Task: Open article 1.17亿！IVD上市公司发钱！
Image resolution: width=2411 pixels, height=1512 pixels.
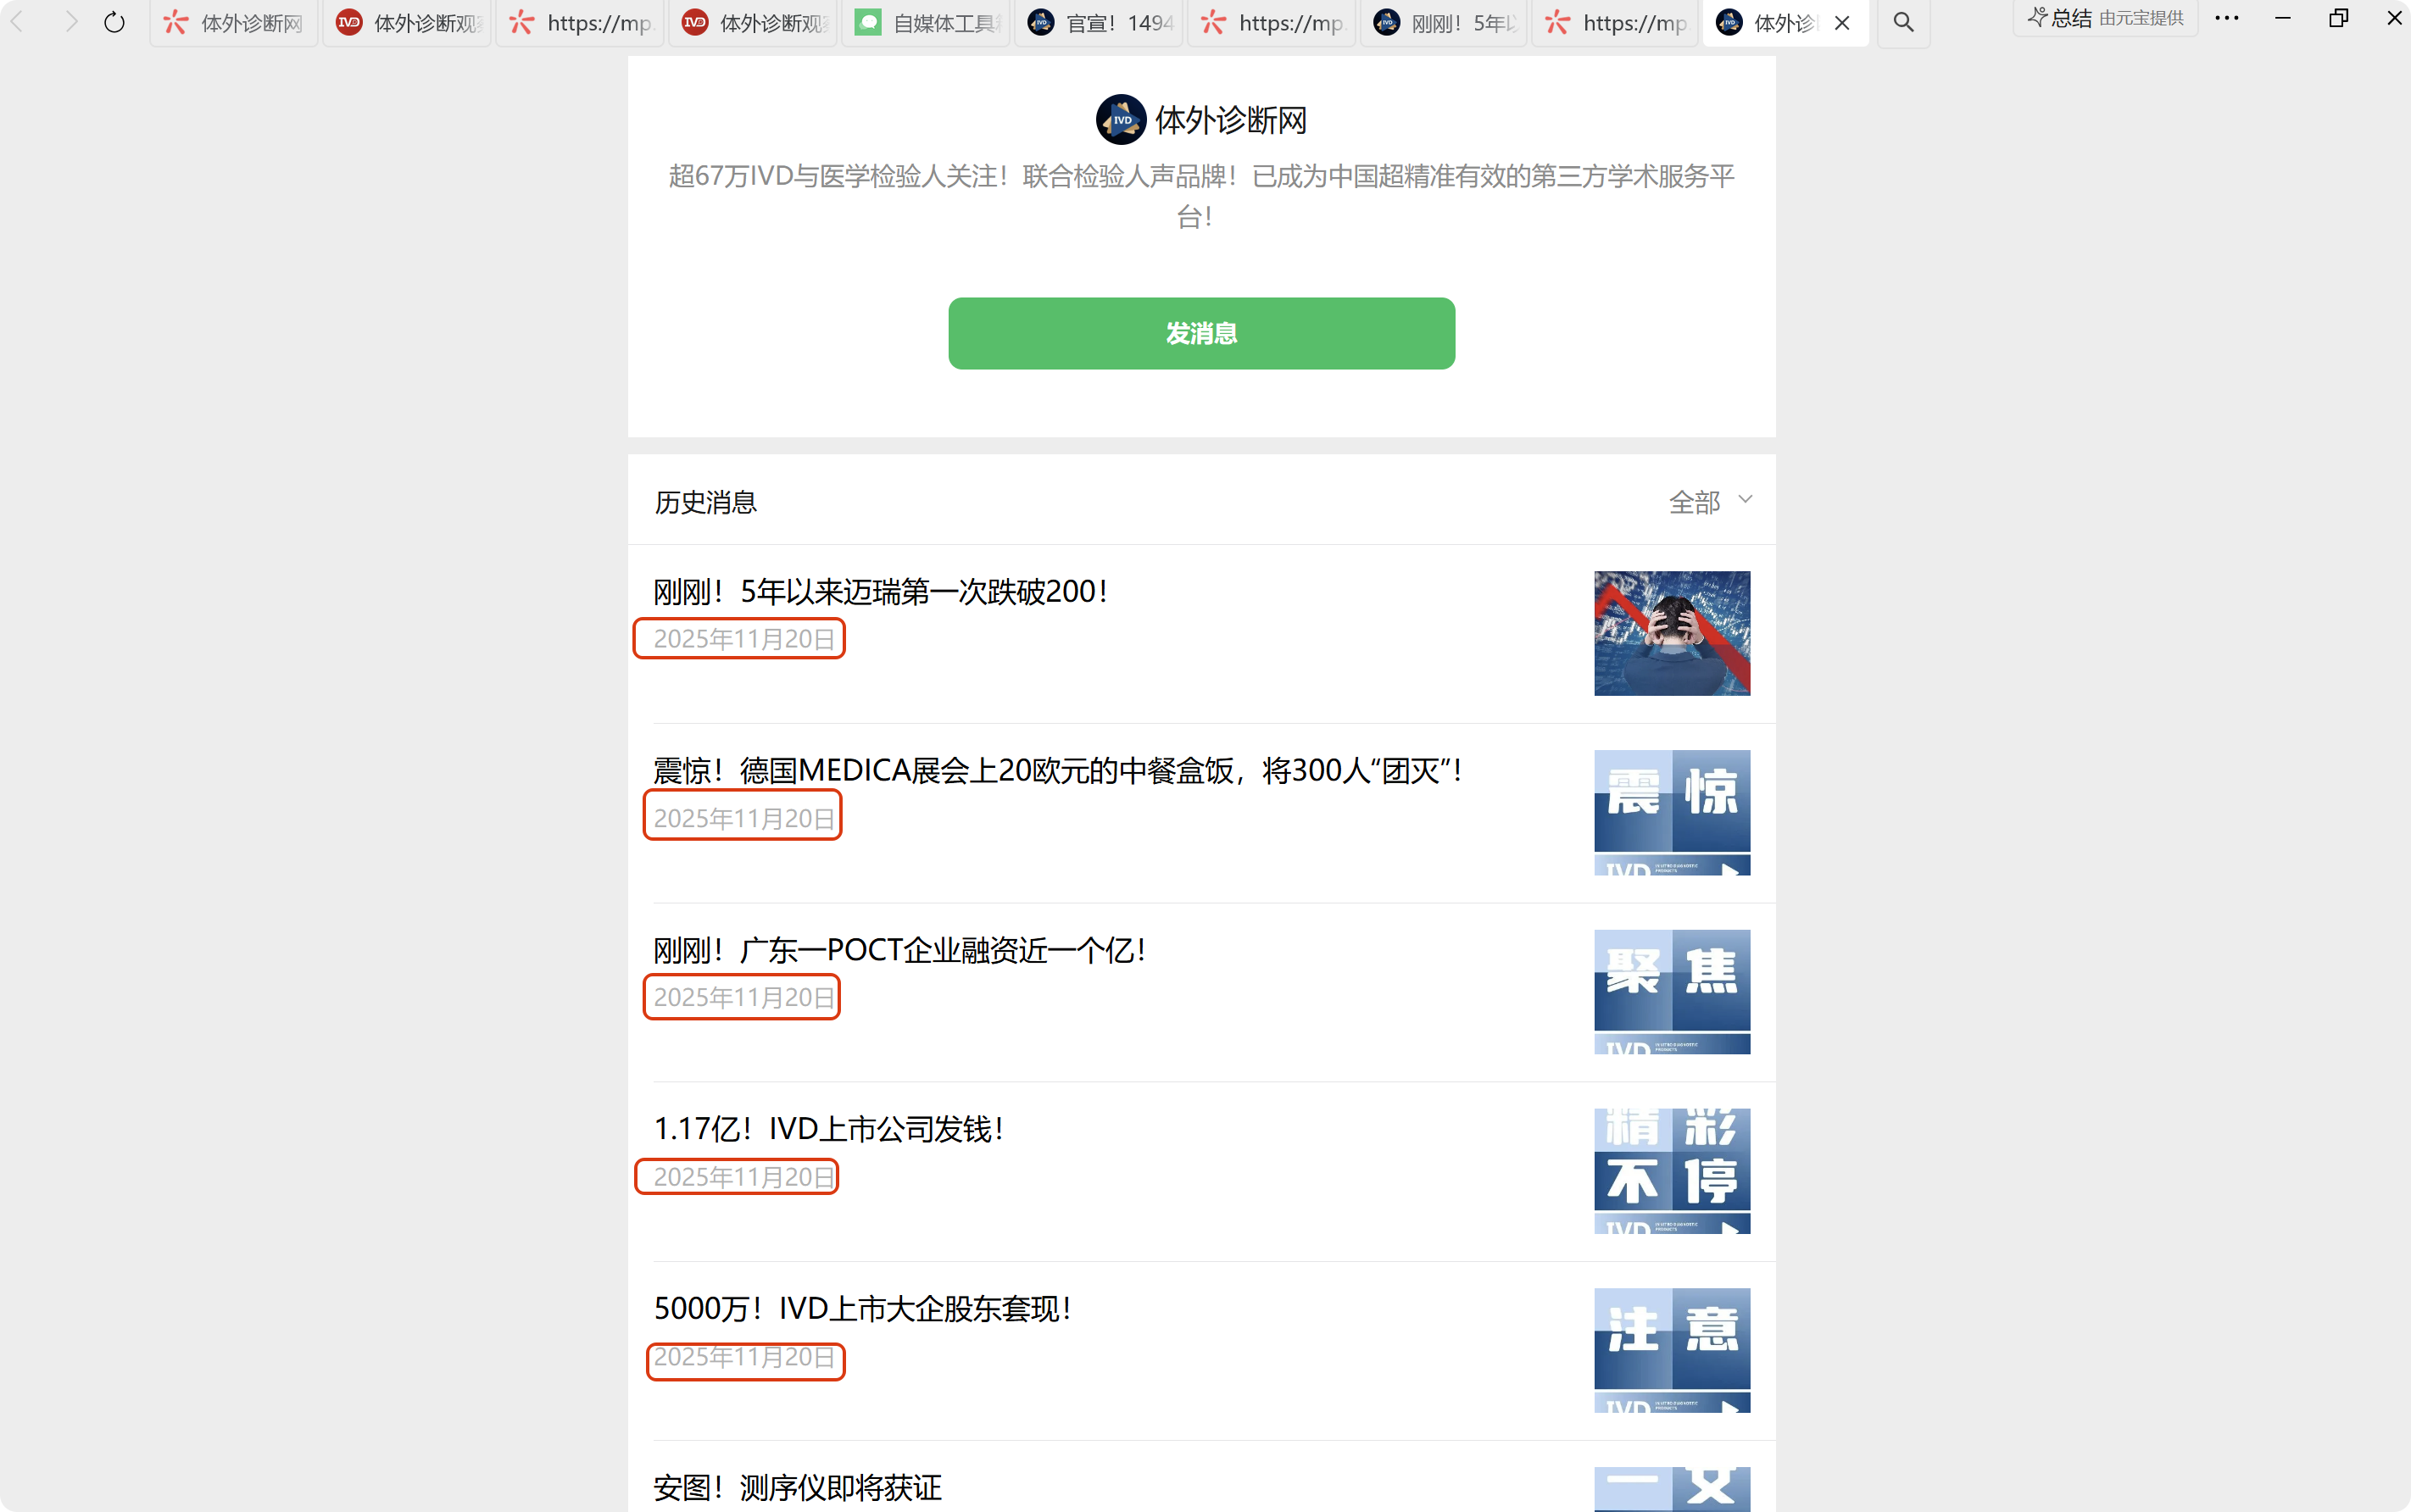Action: (x=828, y=1129)
